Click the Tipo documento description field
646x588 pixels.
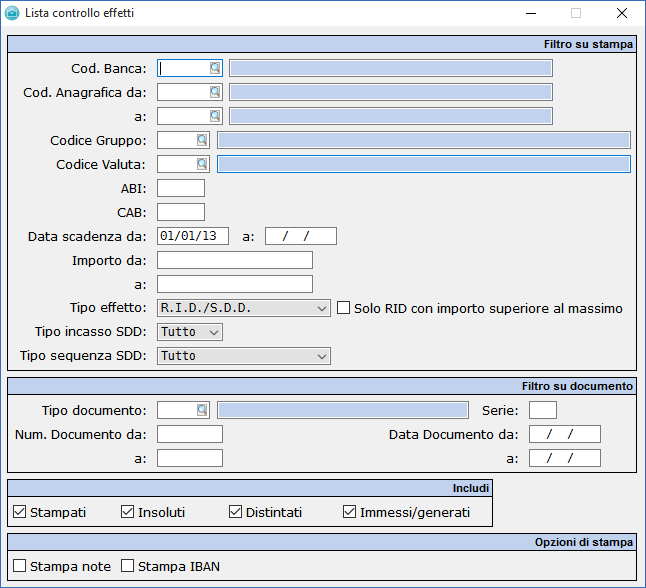pos(343,410)
